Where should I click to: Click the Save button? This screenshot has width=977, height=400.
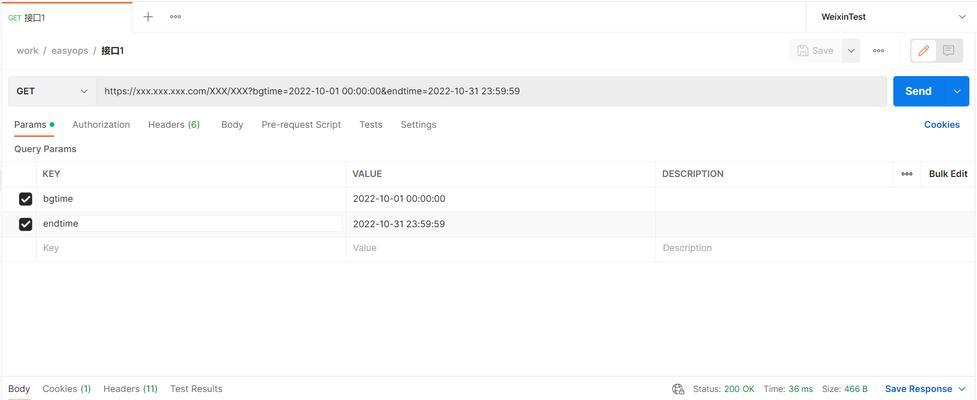tap(816, 50)
